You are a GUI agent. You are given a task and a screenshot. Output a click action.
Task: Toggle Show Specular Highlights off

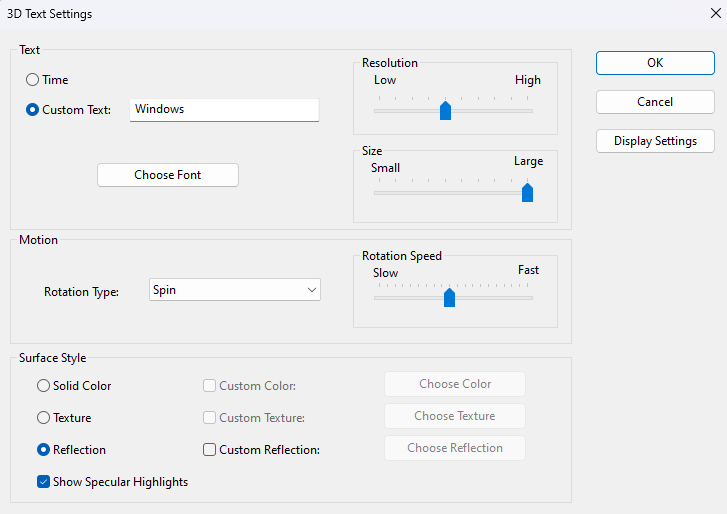click(x=44, y=482)
